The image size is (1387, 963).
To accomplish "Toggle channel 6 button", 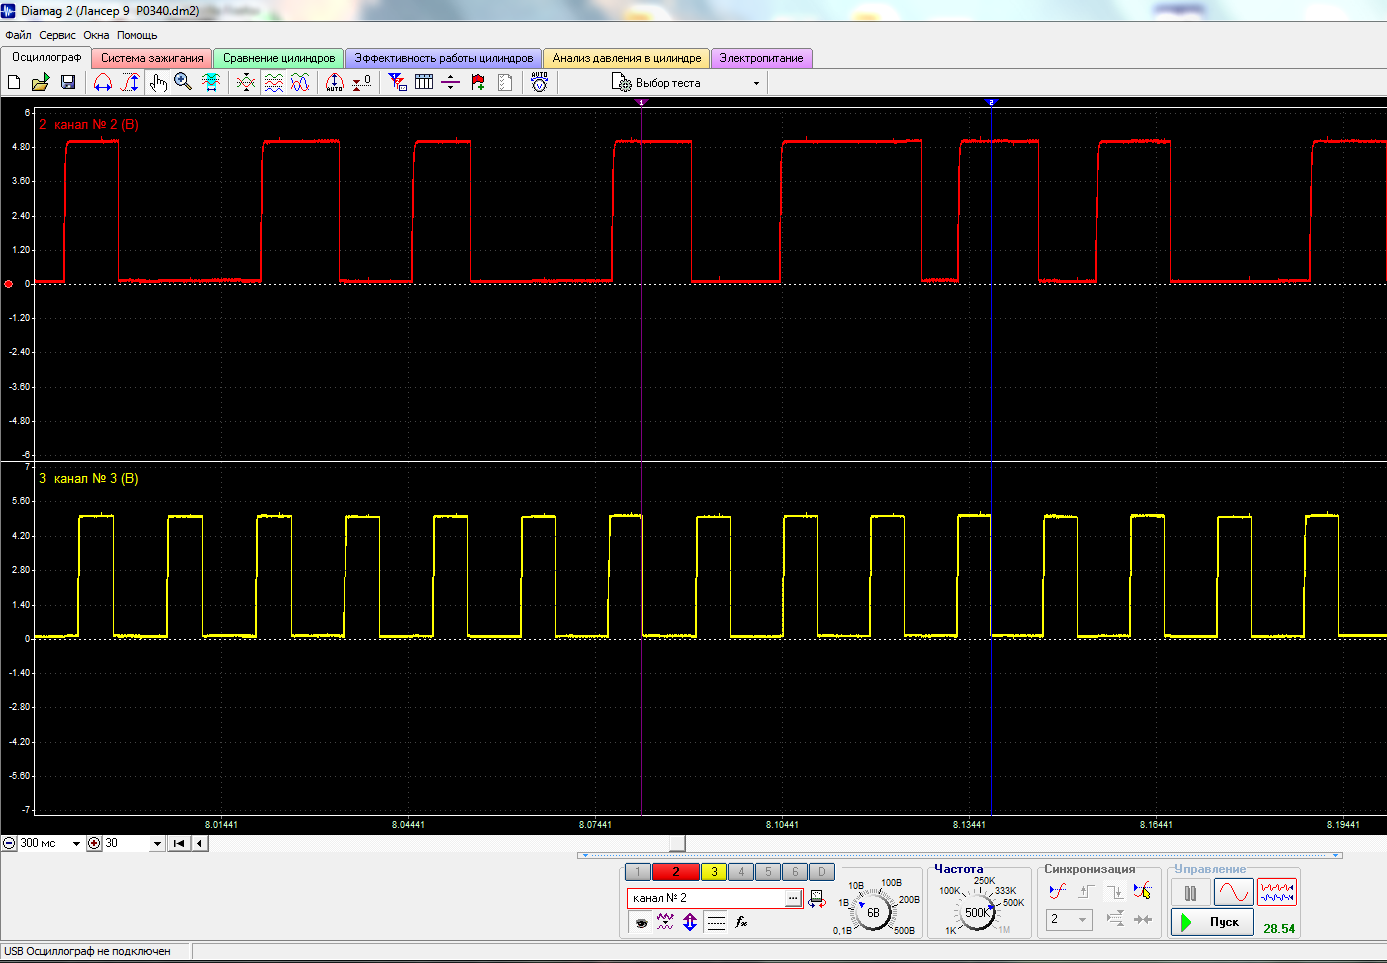I will click(x=795, y=872).
